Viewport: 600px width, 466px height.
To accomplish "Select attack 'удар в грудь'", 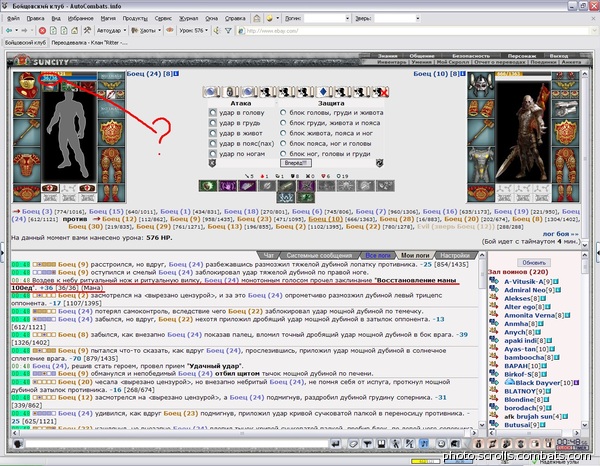I will click(x=212, y=123).
